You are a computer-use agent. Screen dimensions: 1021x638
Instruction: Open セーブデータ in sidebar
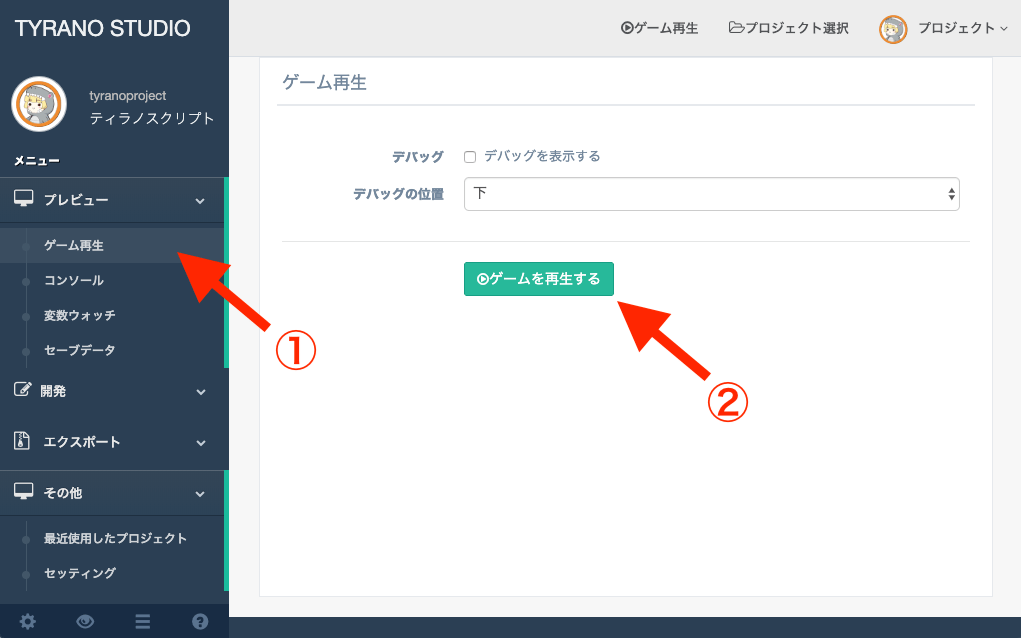tap(79, 350)
